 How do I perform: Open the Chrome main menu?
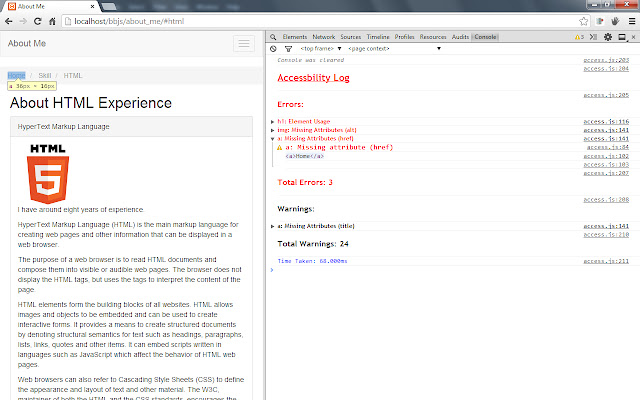click(x=632, y=21)
